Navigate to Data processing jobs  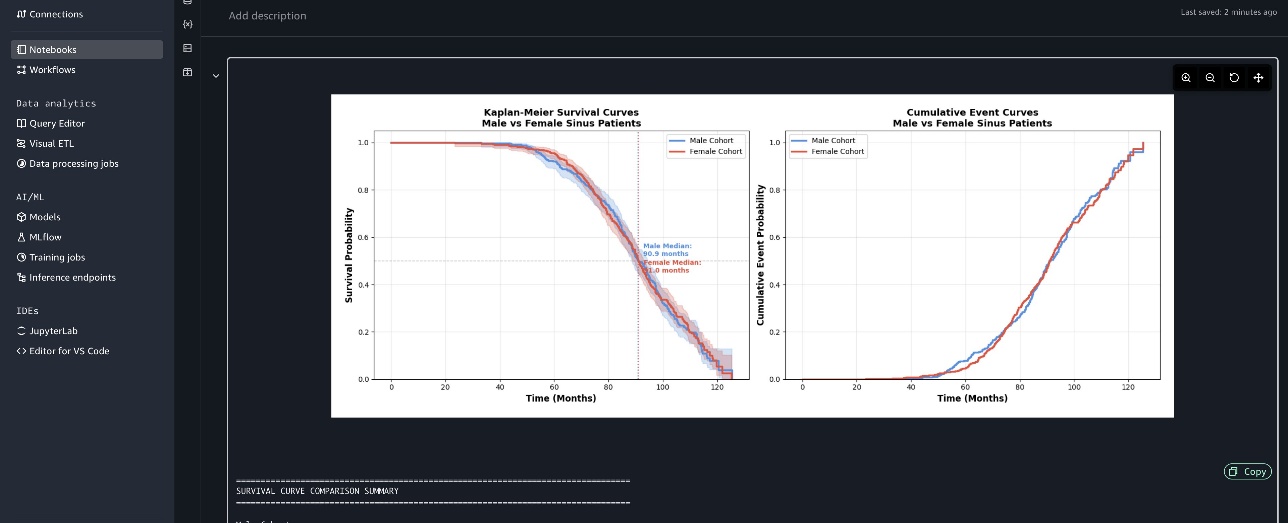coord(73,164)
